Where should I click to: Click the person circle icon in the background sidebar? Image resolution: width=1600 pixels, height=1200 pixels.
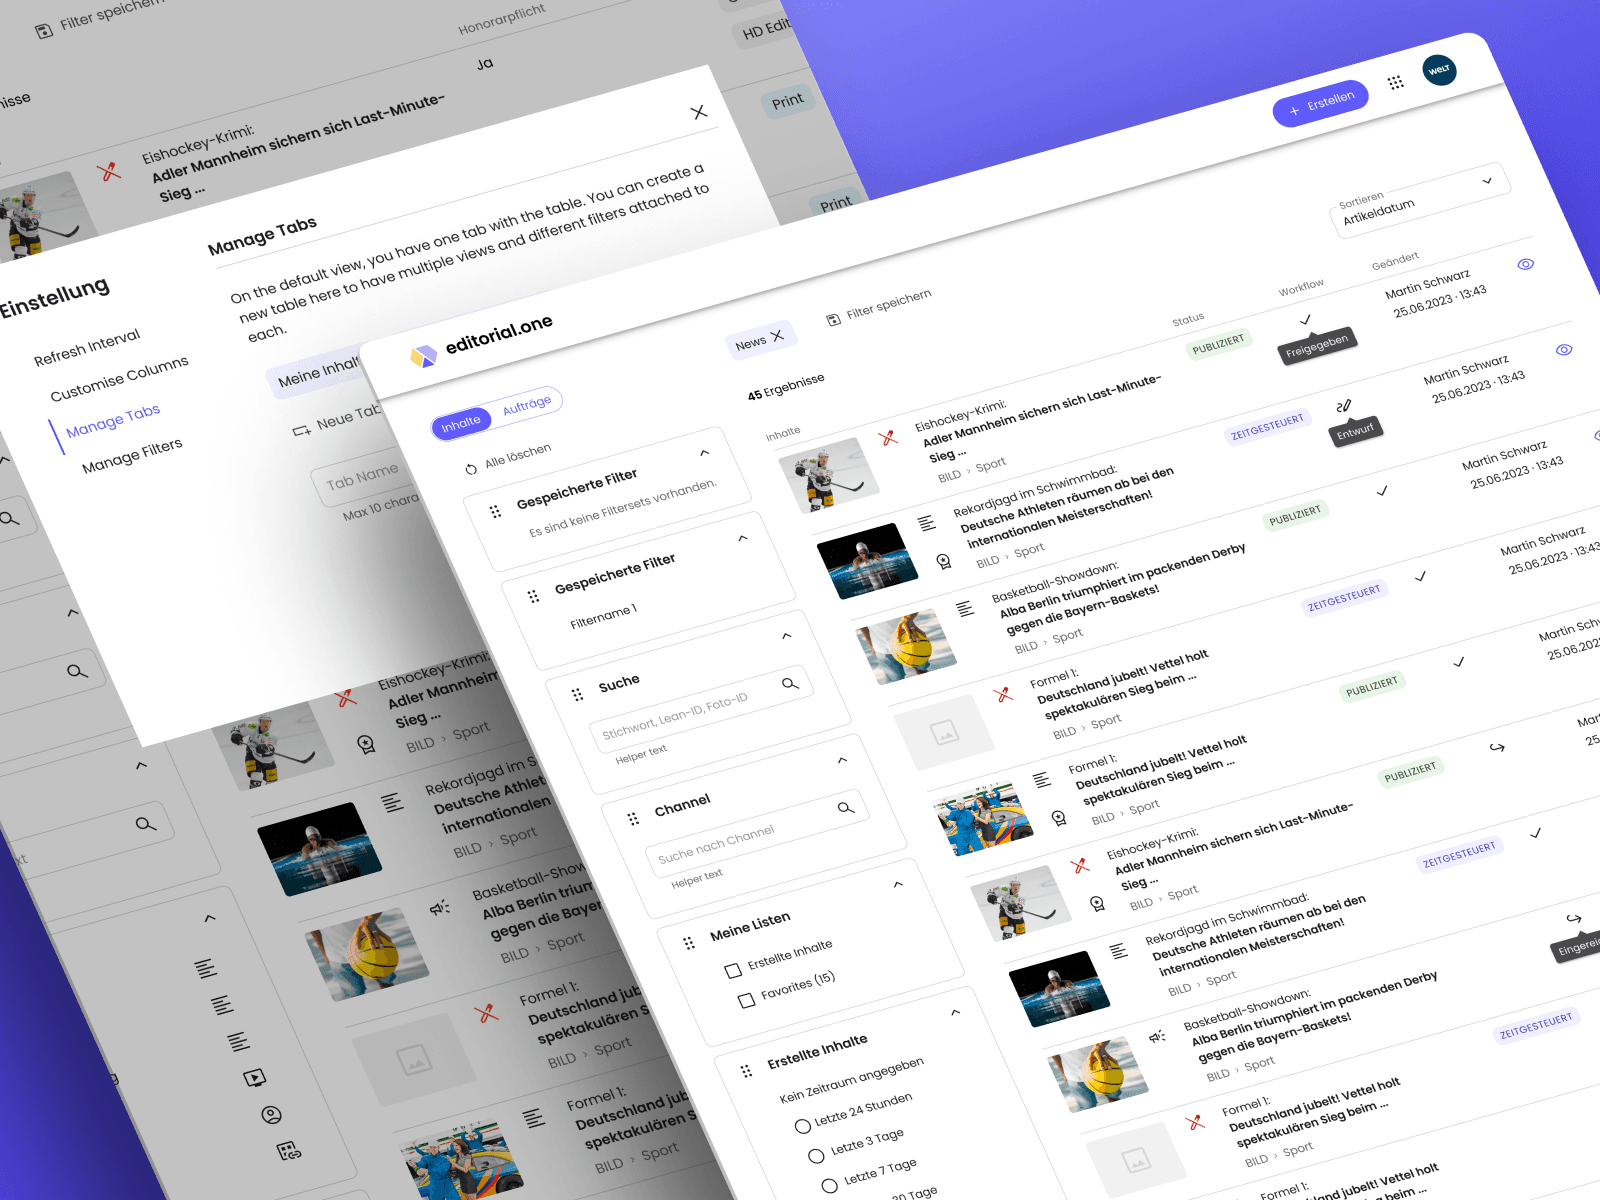(271, 1115)
